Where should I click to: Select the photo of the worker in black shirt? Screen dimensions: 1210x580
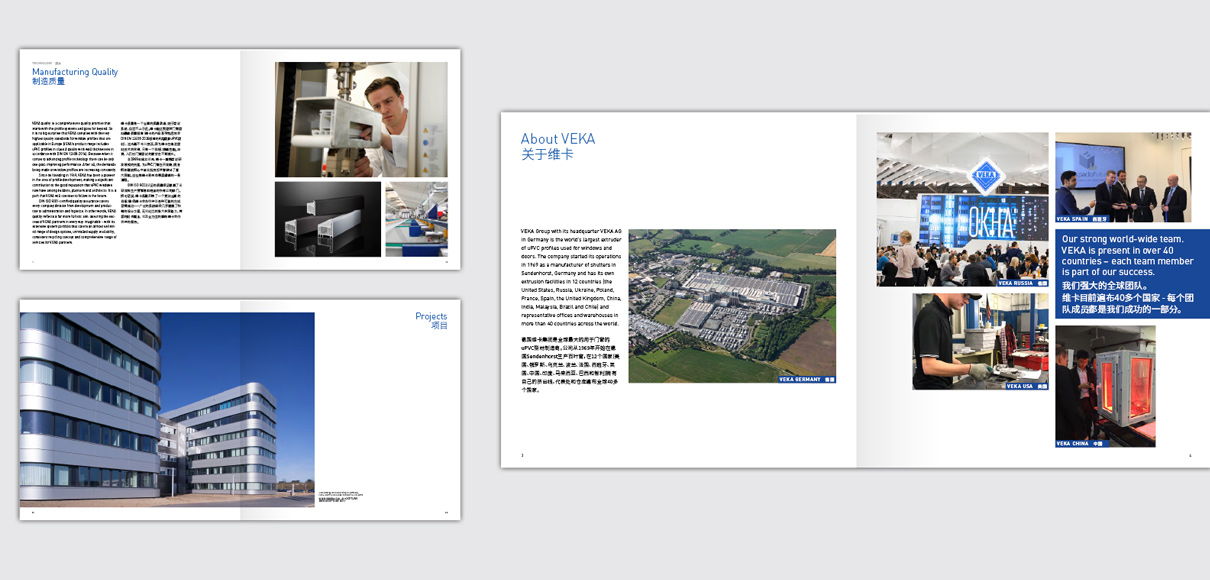click(x=980, y=341)
